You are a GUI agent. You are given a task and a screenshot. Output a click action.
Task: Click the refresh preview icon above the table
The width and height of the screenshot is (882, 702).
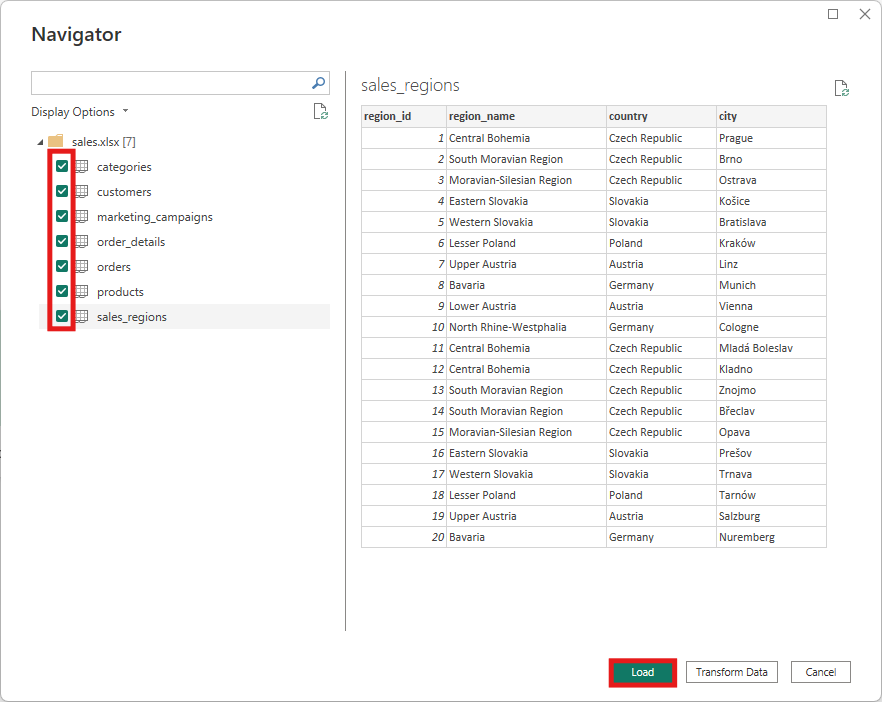tap(842, 88)
